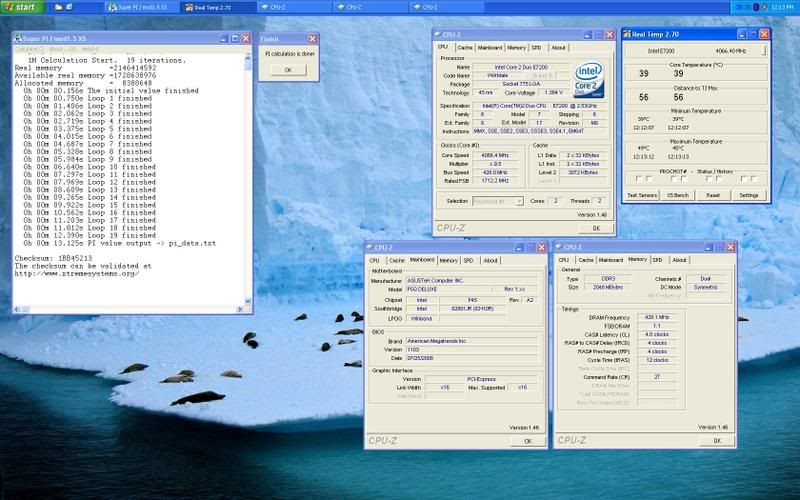Click Super PI vertical scrollbar up arrow
The image size is (800, 500).
point(248,58)
